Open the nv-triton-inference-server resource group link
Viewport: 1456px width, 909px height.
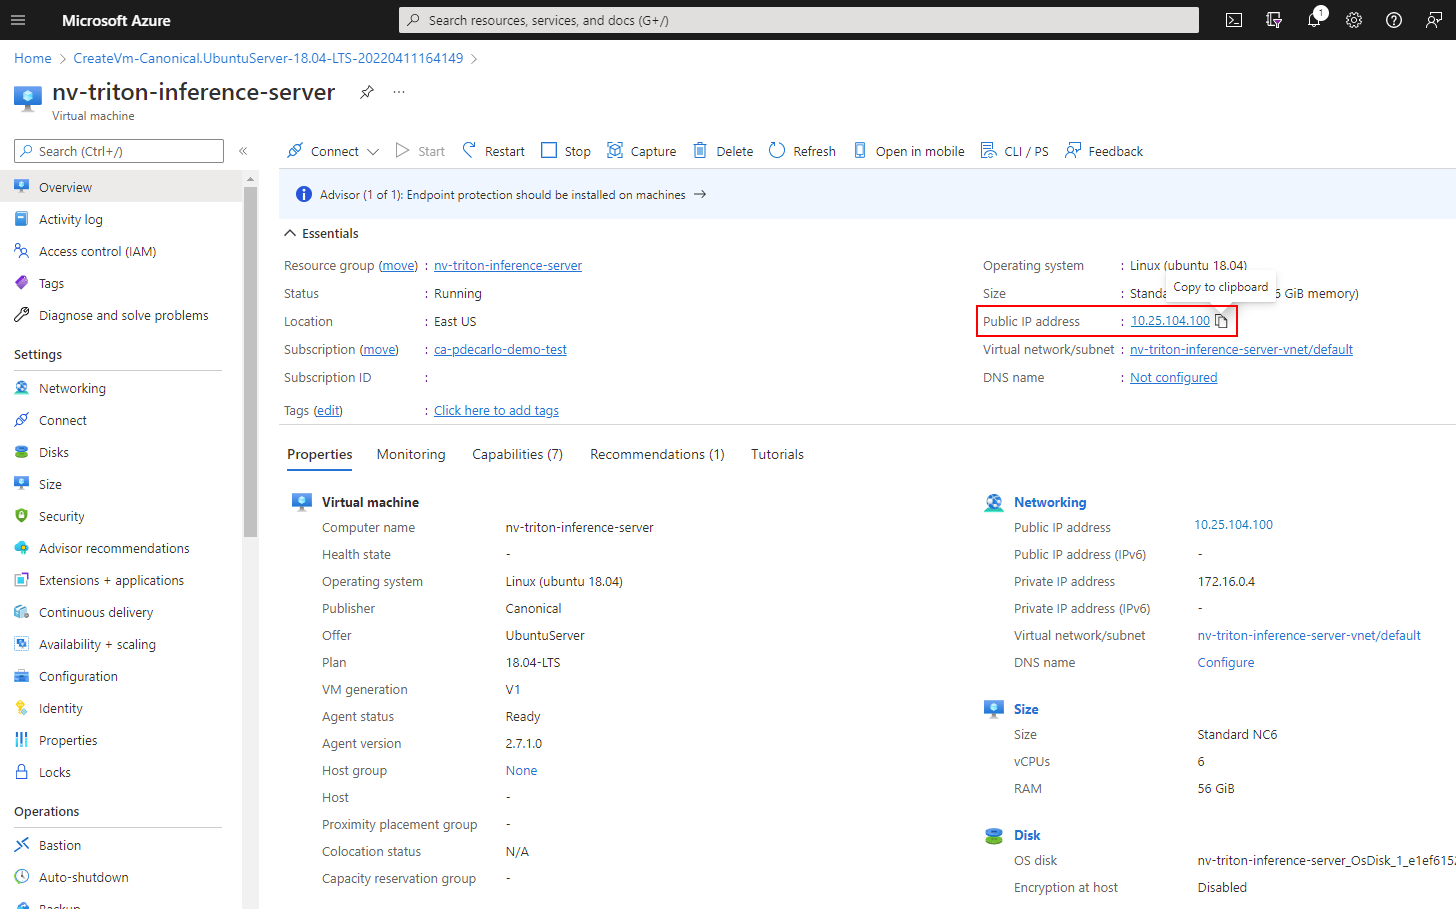click(508, 265)
